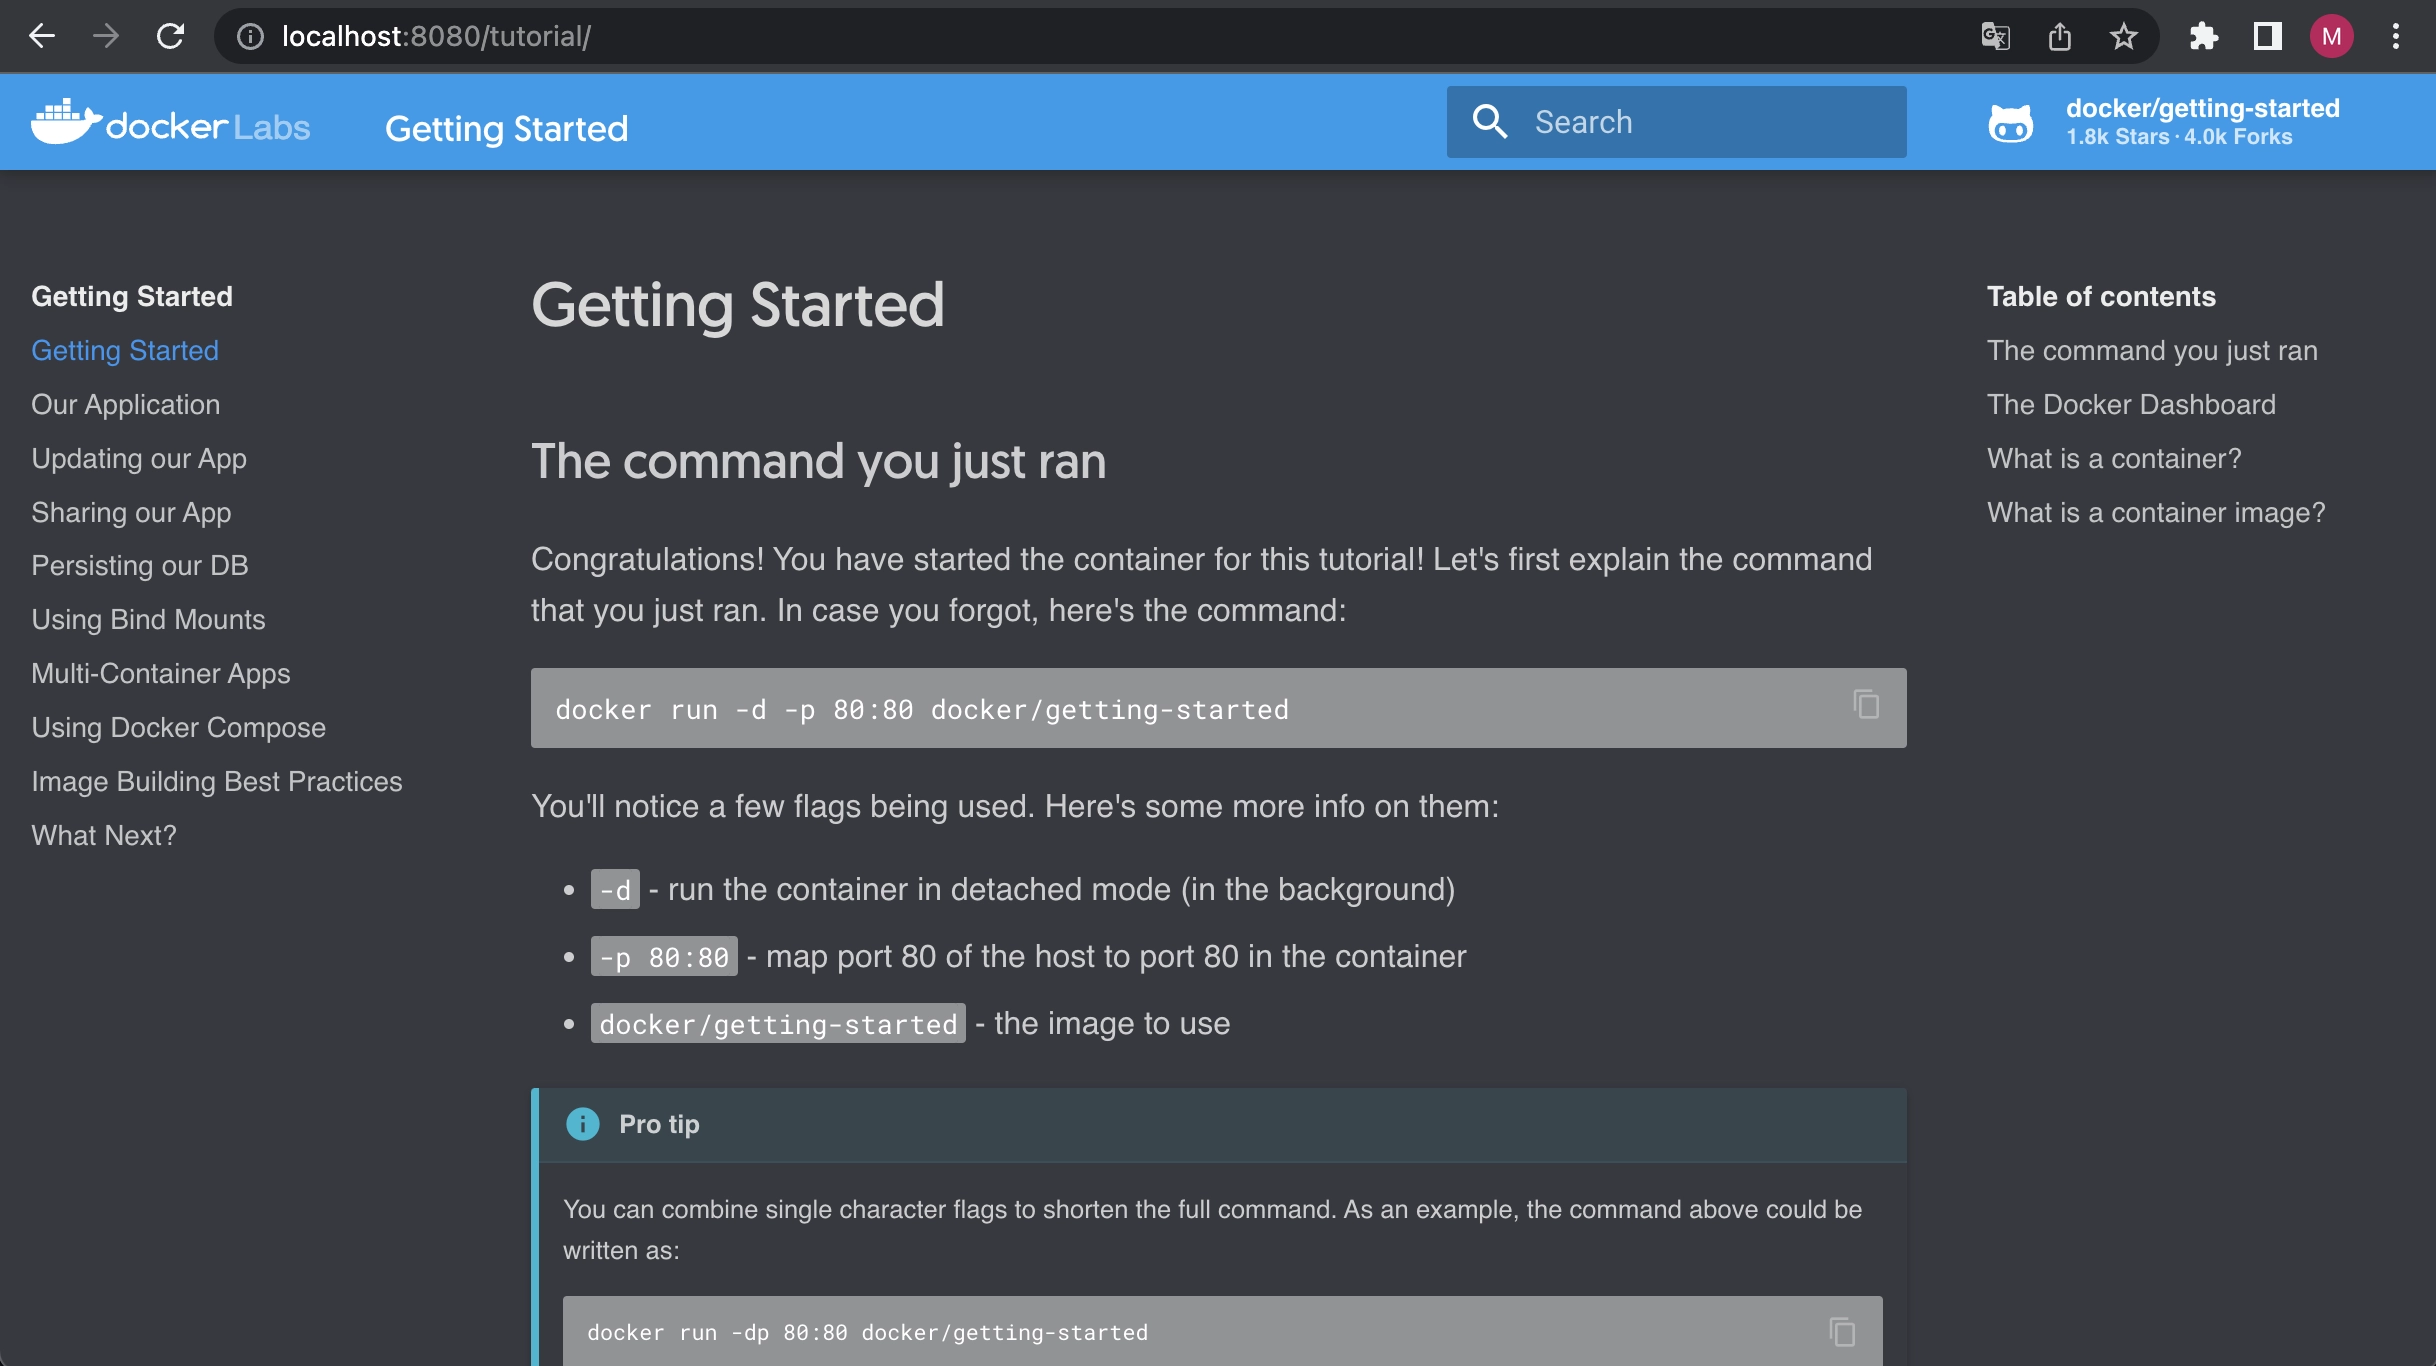Open Chrome three-dot menu
This screenshot has height=1366, width=2436.
[x=2395, y=37]
